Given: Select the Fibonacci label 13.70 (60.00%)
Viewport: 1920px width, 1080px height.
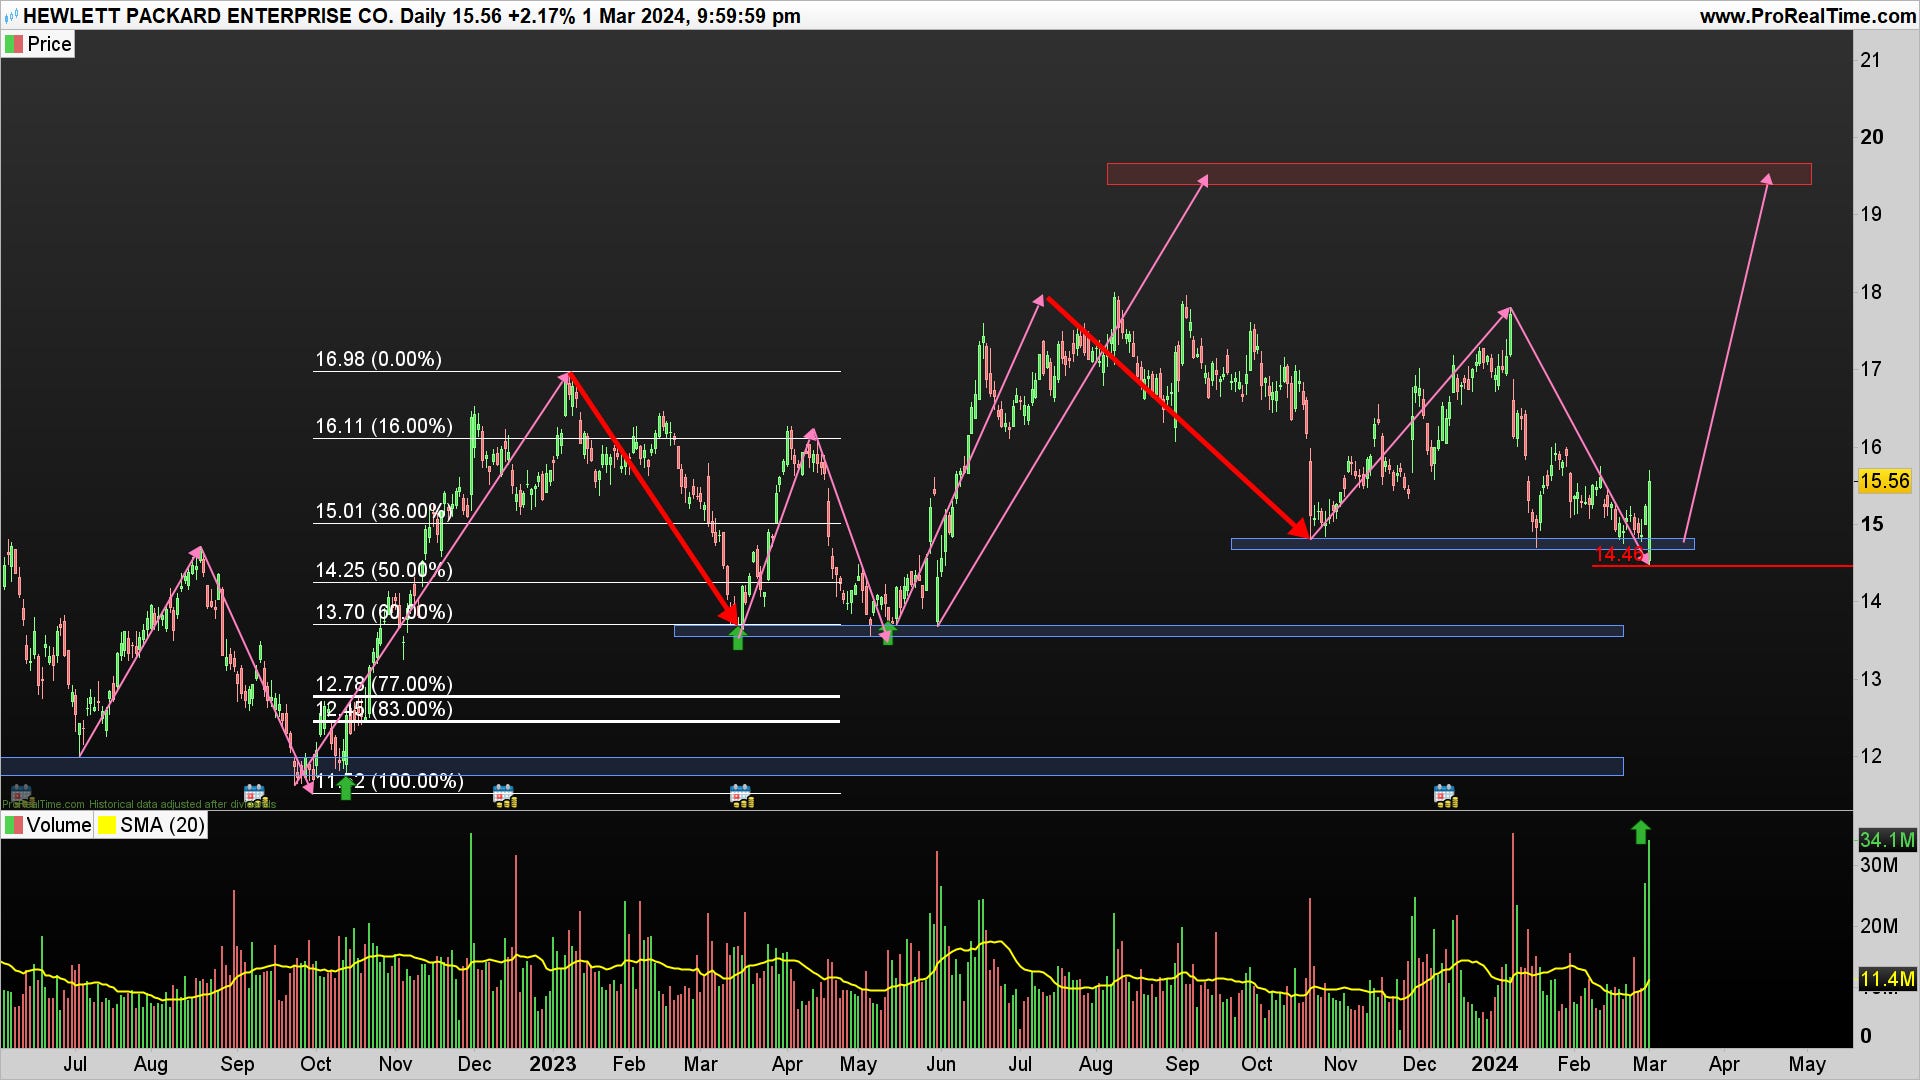Looking at the screenshot, I should point(384,612).
